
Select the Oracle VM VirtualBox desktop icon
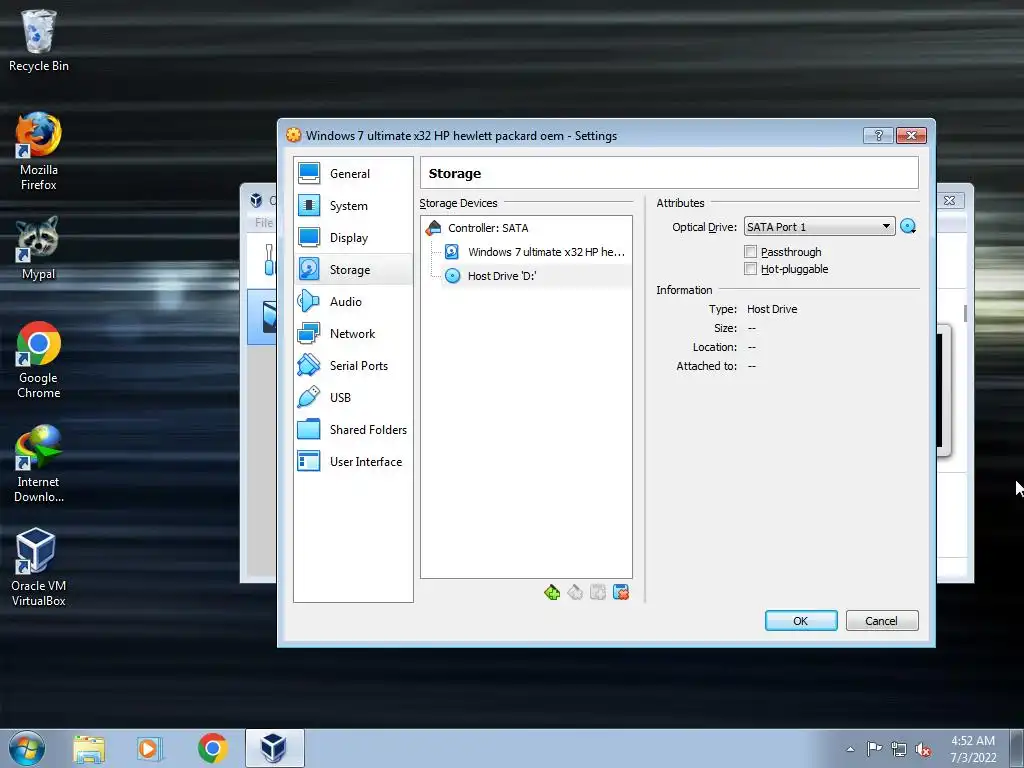coord(38,568)
